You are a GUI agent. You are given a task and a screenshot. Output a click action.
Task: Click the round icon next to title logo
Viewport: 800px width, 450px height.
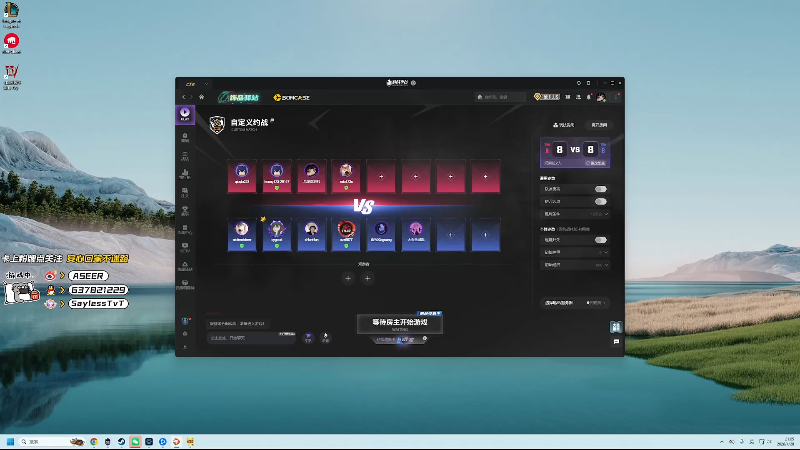[x=414, y=83]
